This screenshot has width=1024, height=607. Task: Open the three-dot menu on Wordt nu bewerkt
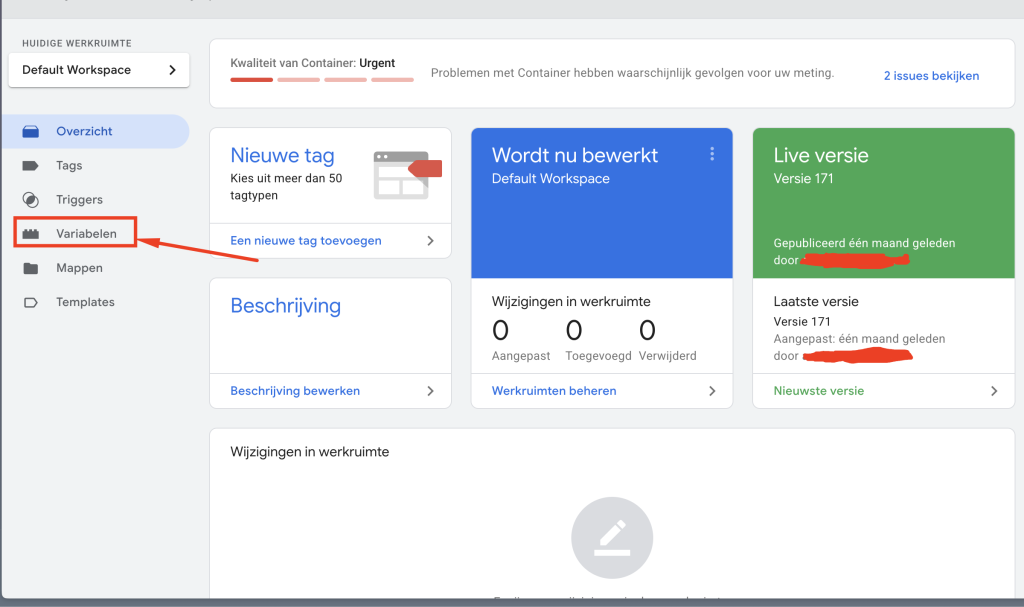click(x=712, y=154)
